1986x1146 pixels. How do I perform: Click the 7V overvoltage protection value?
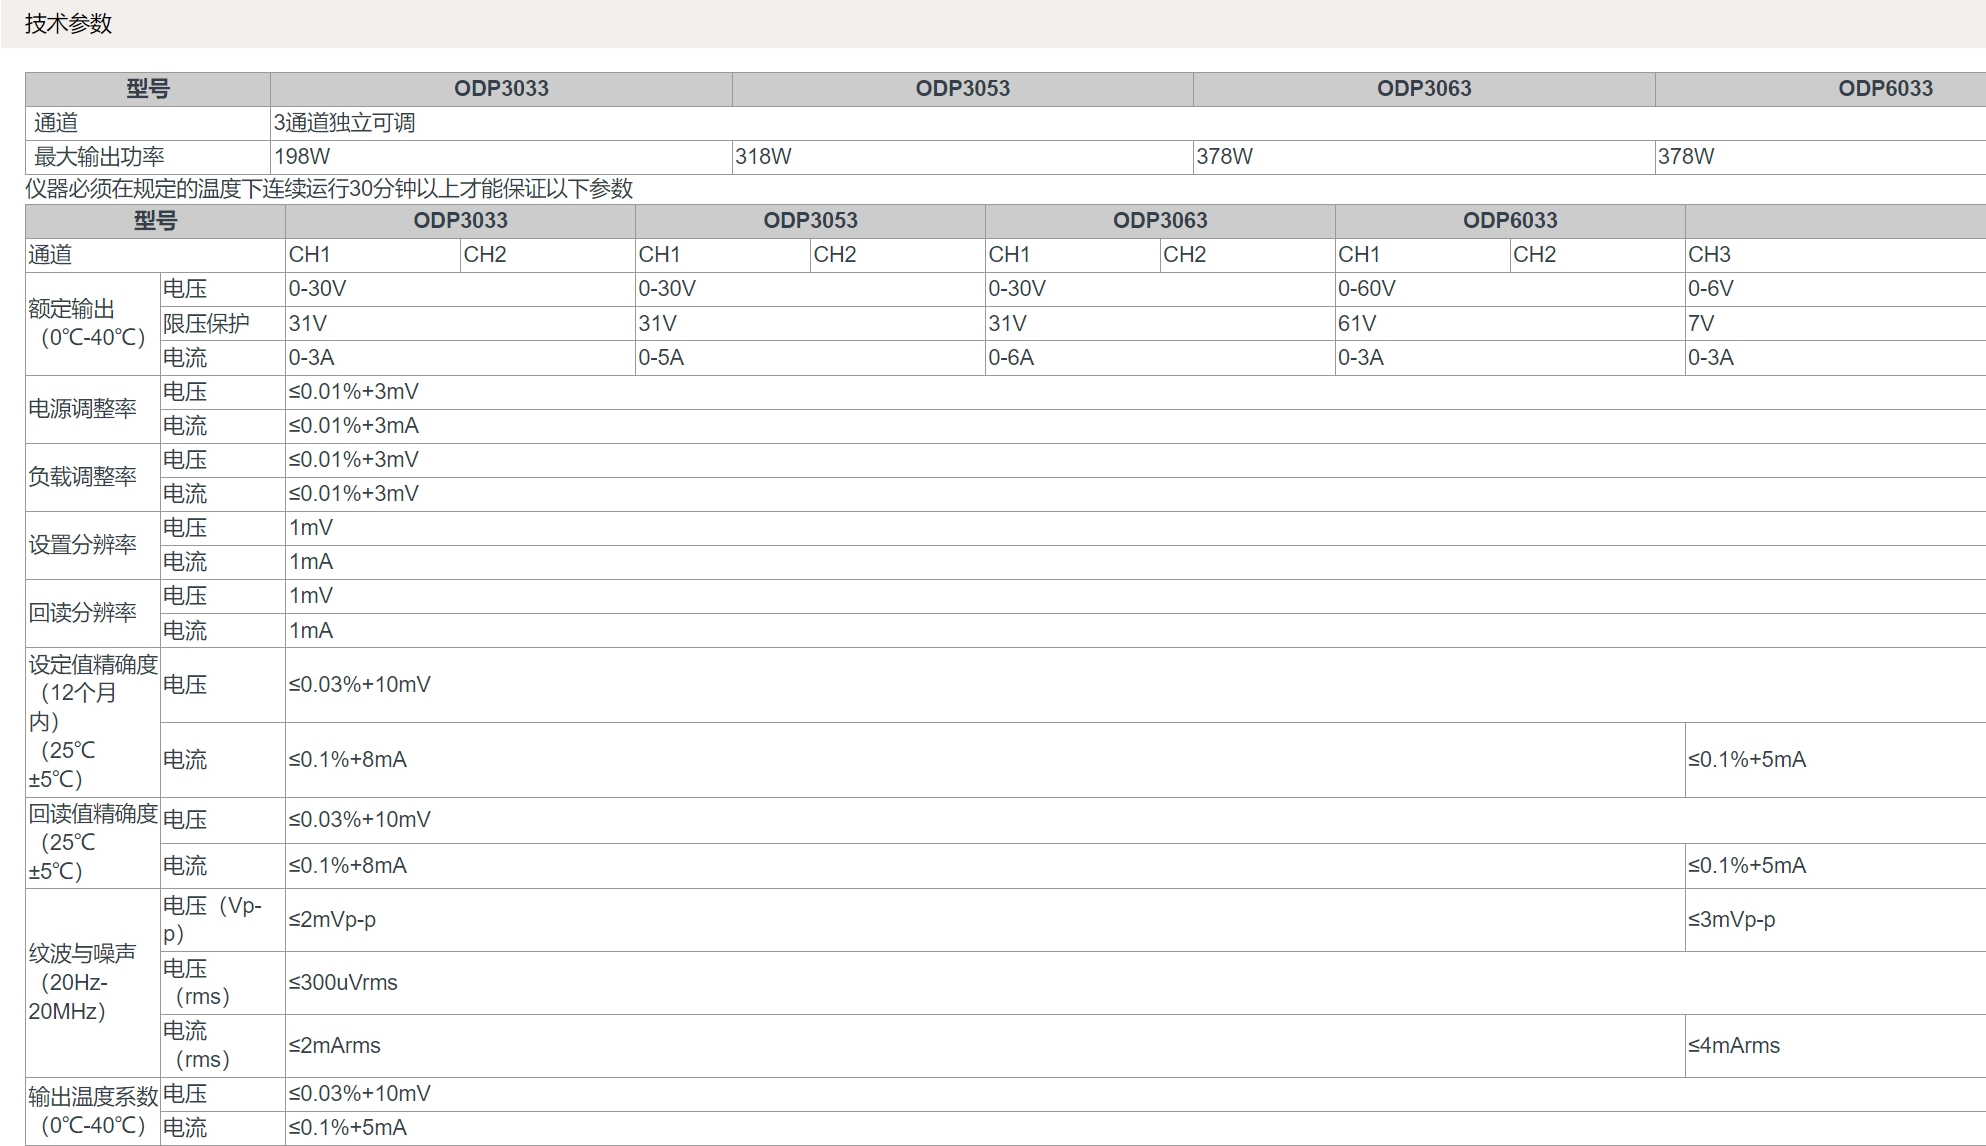[x=1701, y=324]
